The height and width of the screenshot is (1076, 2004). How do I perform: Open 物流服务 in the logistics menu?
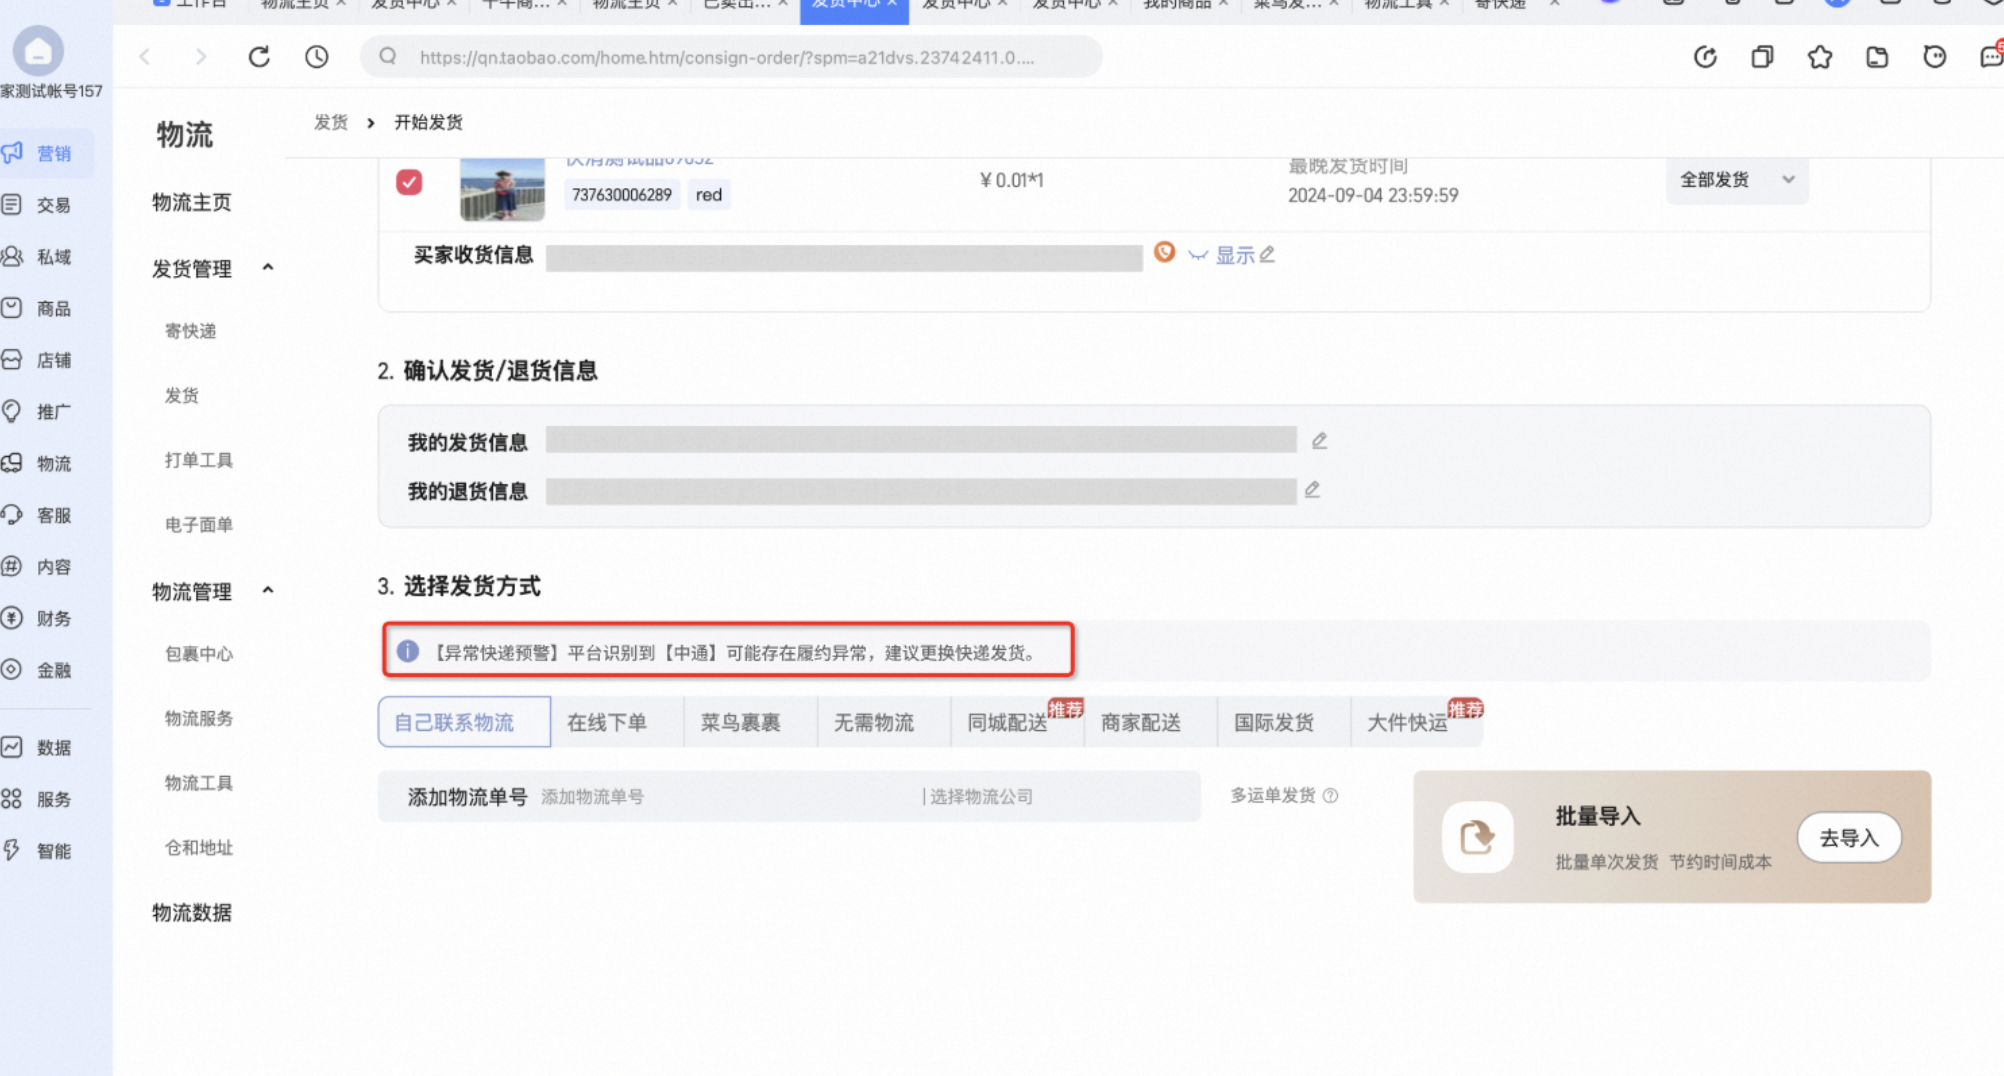click(199, 718)
